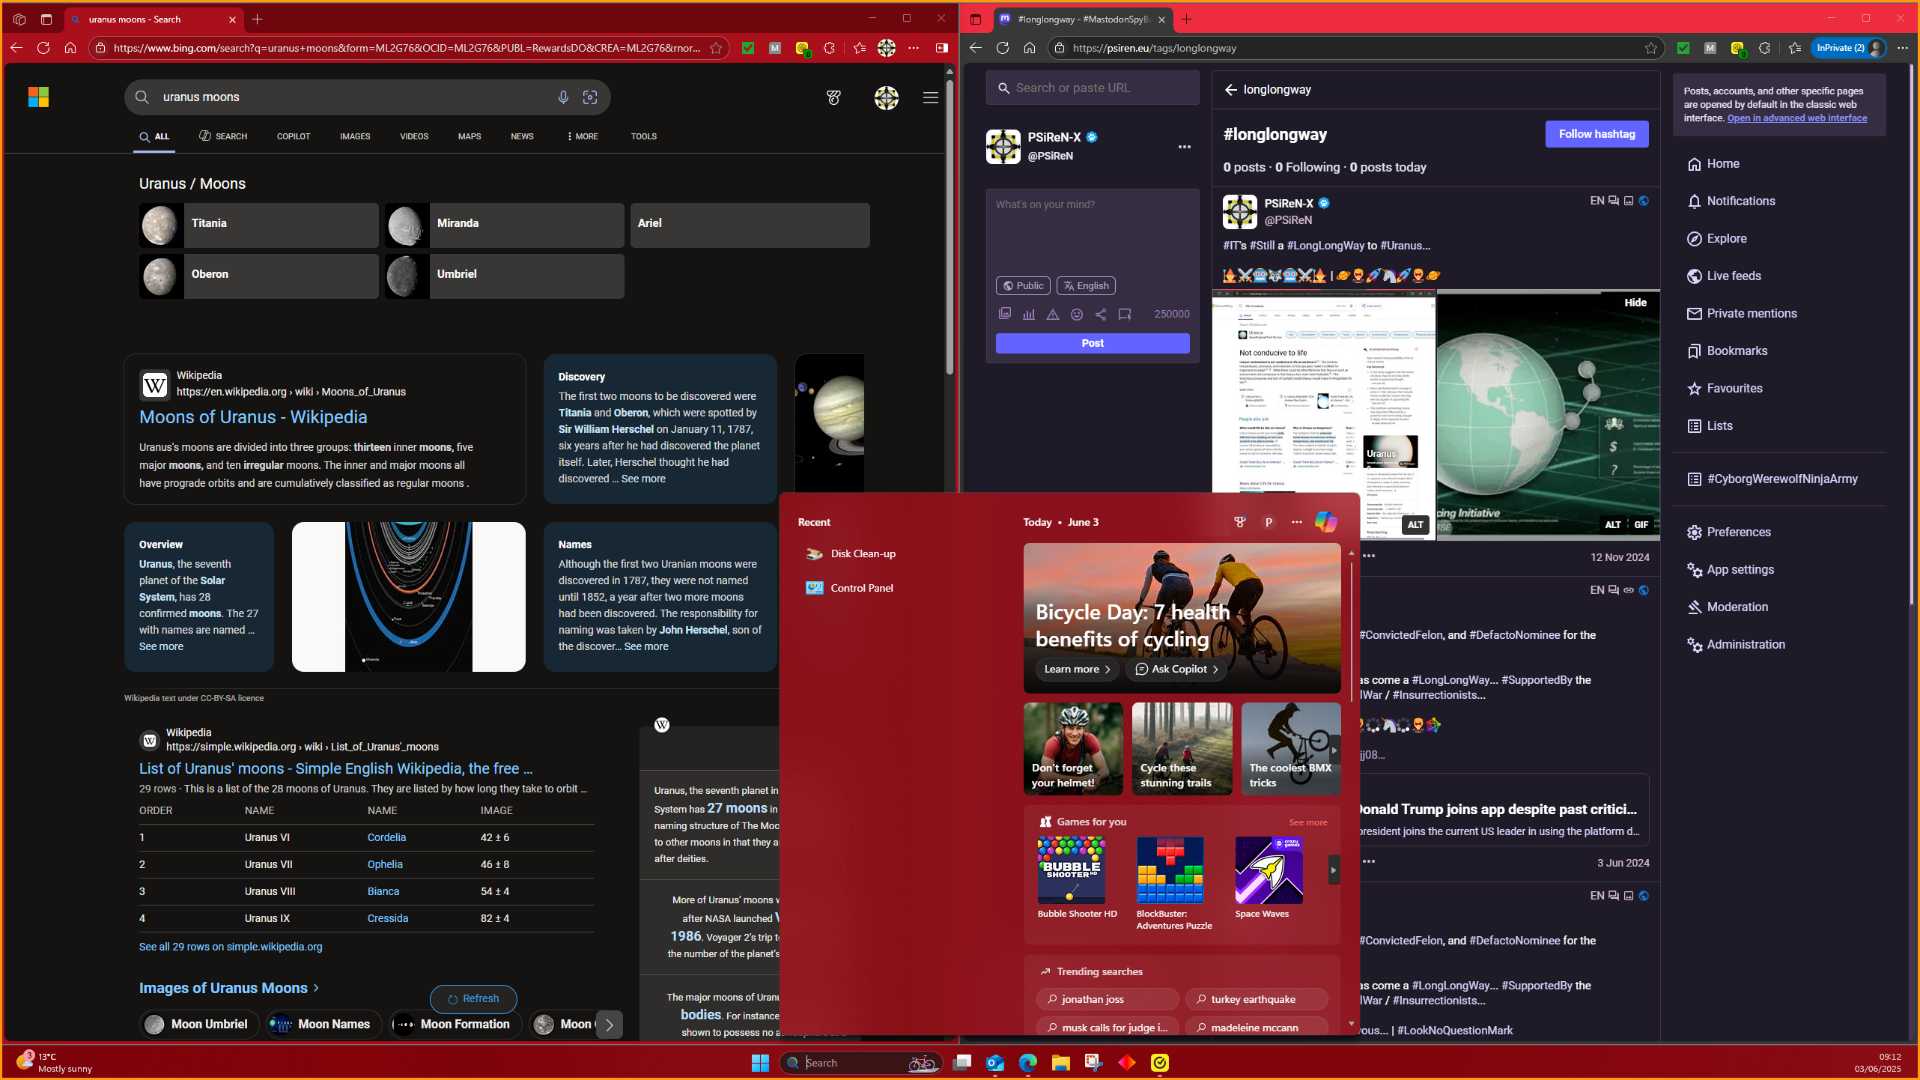This screenshot has width=1920, height=1080.
Task: Click the Follow hashtag button
Action: coord(1596,134)
